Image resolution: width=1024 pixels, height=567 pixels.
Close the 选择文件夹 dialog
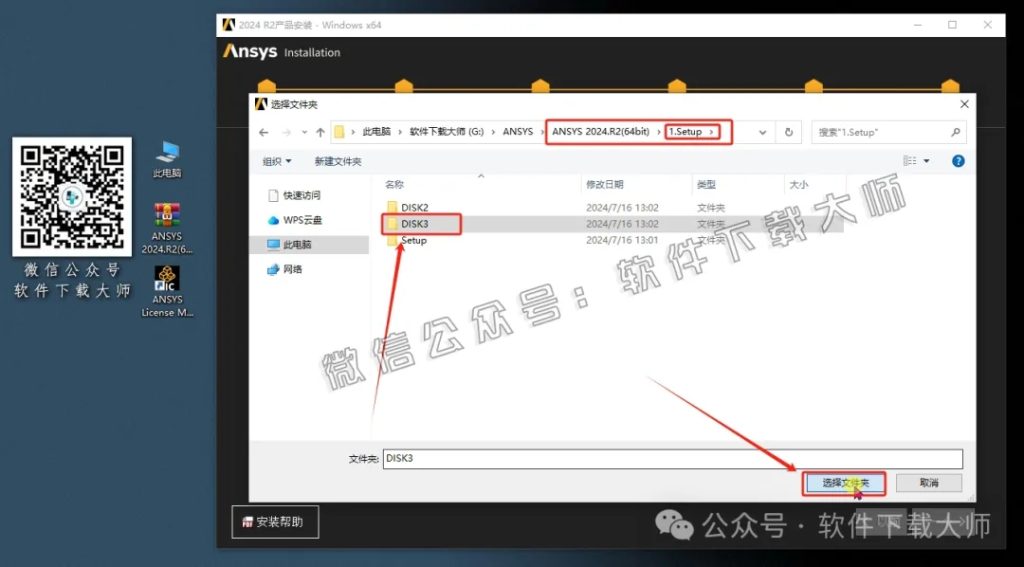tap(964, 105)
